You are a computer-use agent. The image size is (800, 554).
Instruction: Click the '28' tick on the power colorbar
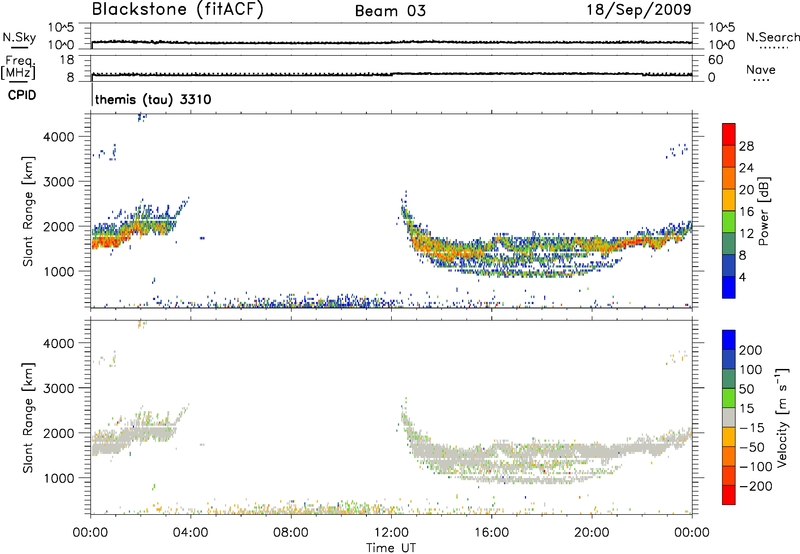point(746,146)
